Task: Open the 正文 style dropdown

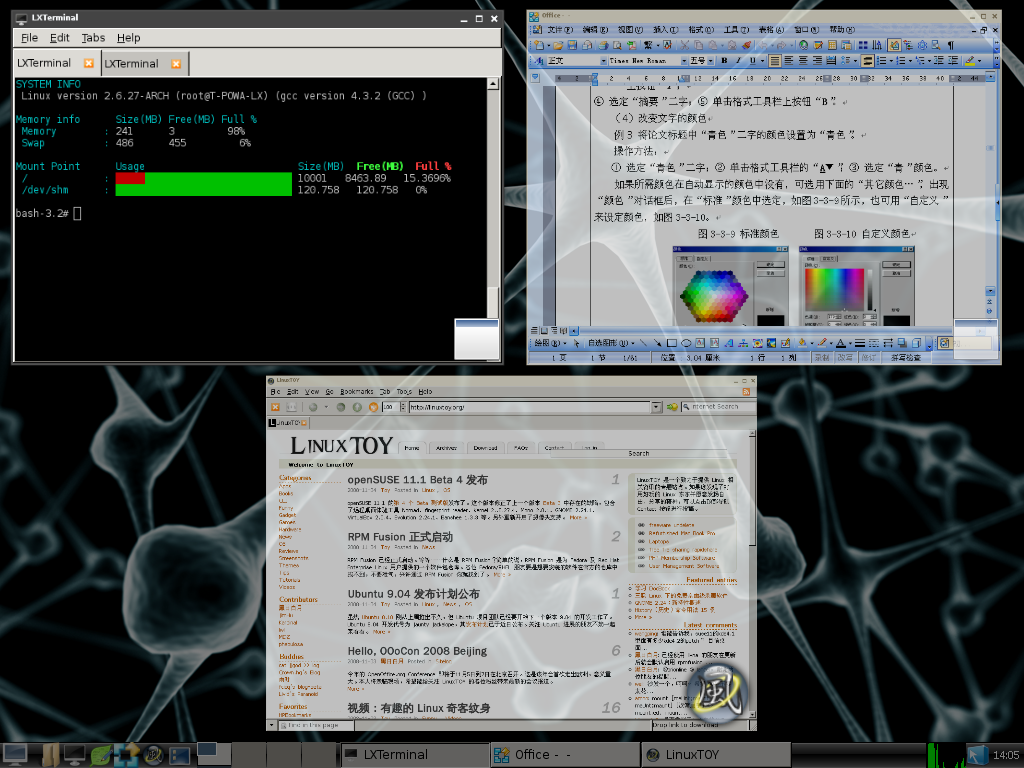Action: (603, 61)
